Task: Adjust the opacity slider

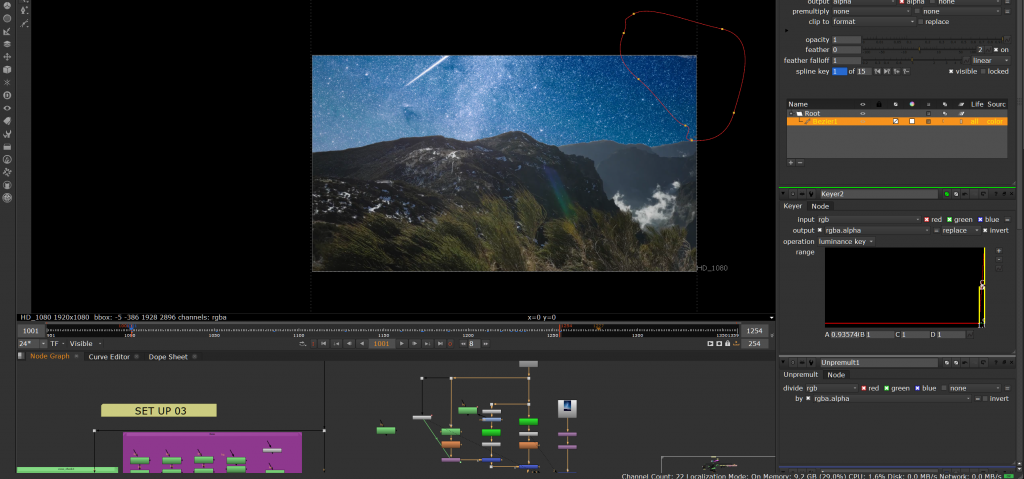Action: point(933,39)
